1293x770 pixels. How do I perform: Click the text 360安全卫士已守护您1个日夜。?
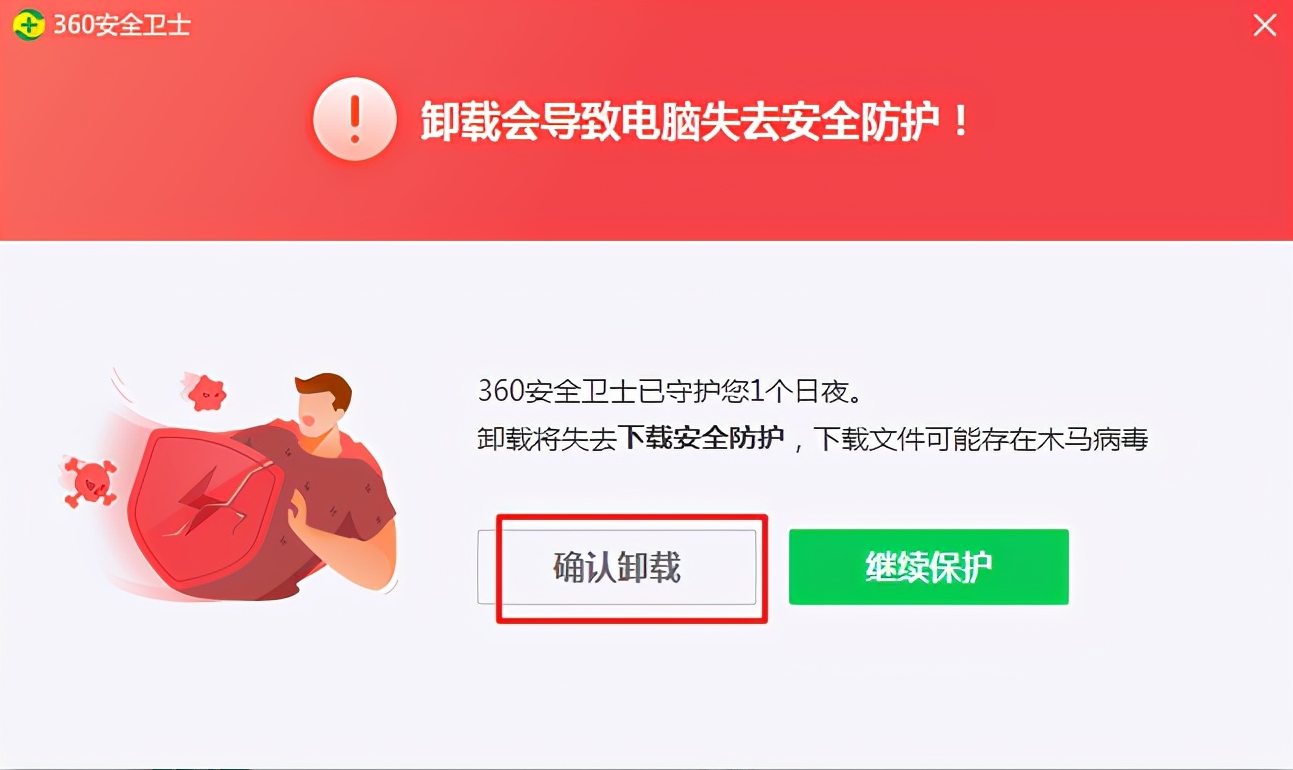coord(670,391)
